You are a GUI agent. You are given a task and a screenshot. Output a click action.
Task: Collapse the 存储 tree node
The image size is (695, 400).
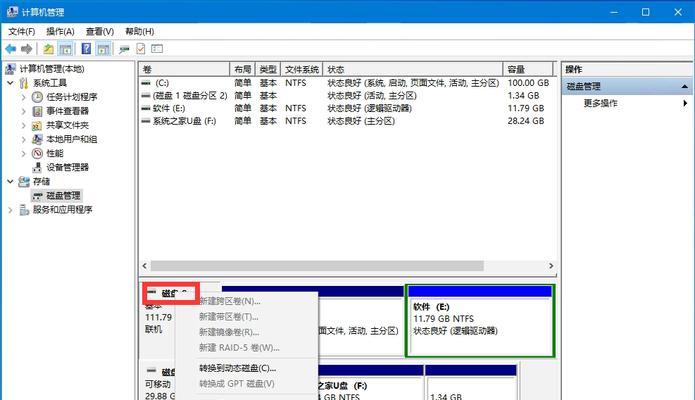point(10,181)
